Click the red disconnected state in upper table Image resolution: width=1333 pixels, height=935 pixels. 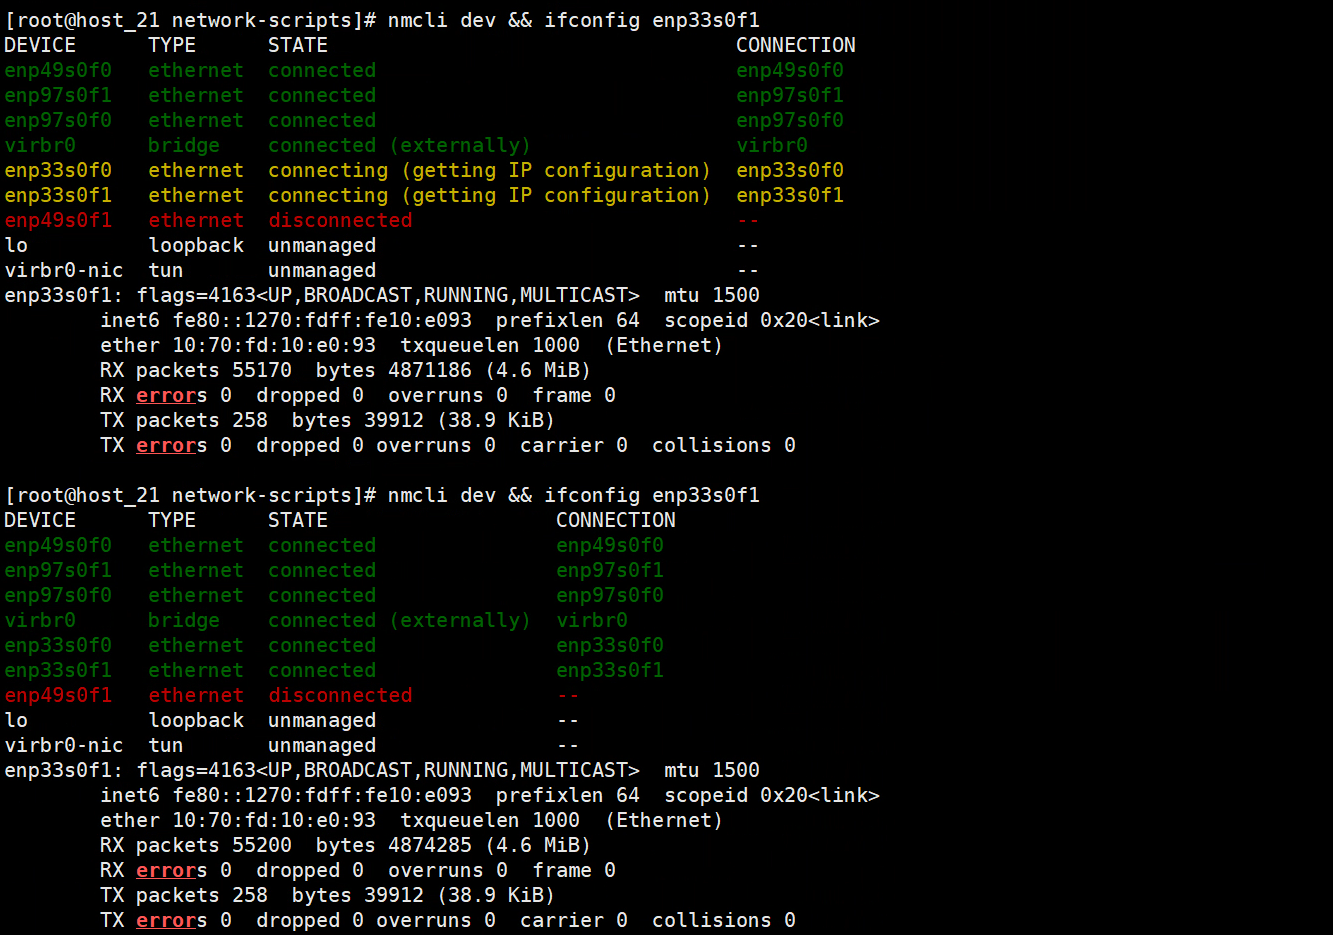[x=340, y=220]
